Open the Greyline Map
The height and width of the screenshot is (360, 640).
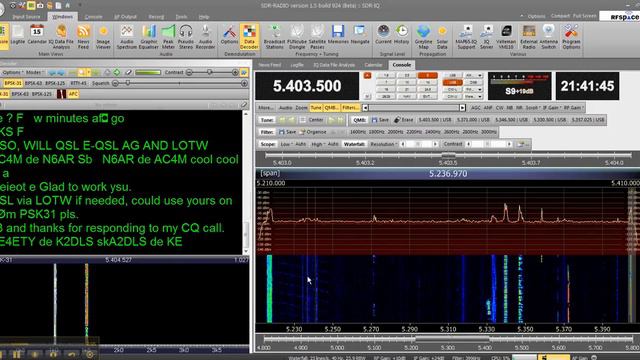click(x=423, y=36)
